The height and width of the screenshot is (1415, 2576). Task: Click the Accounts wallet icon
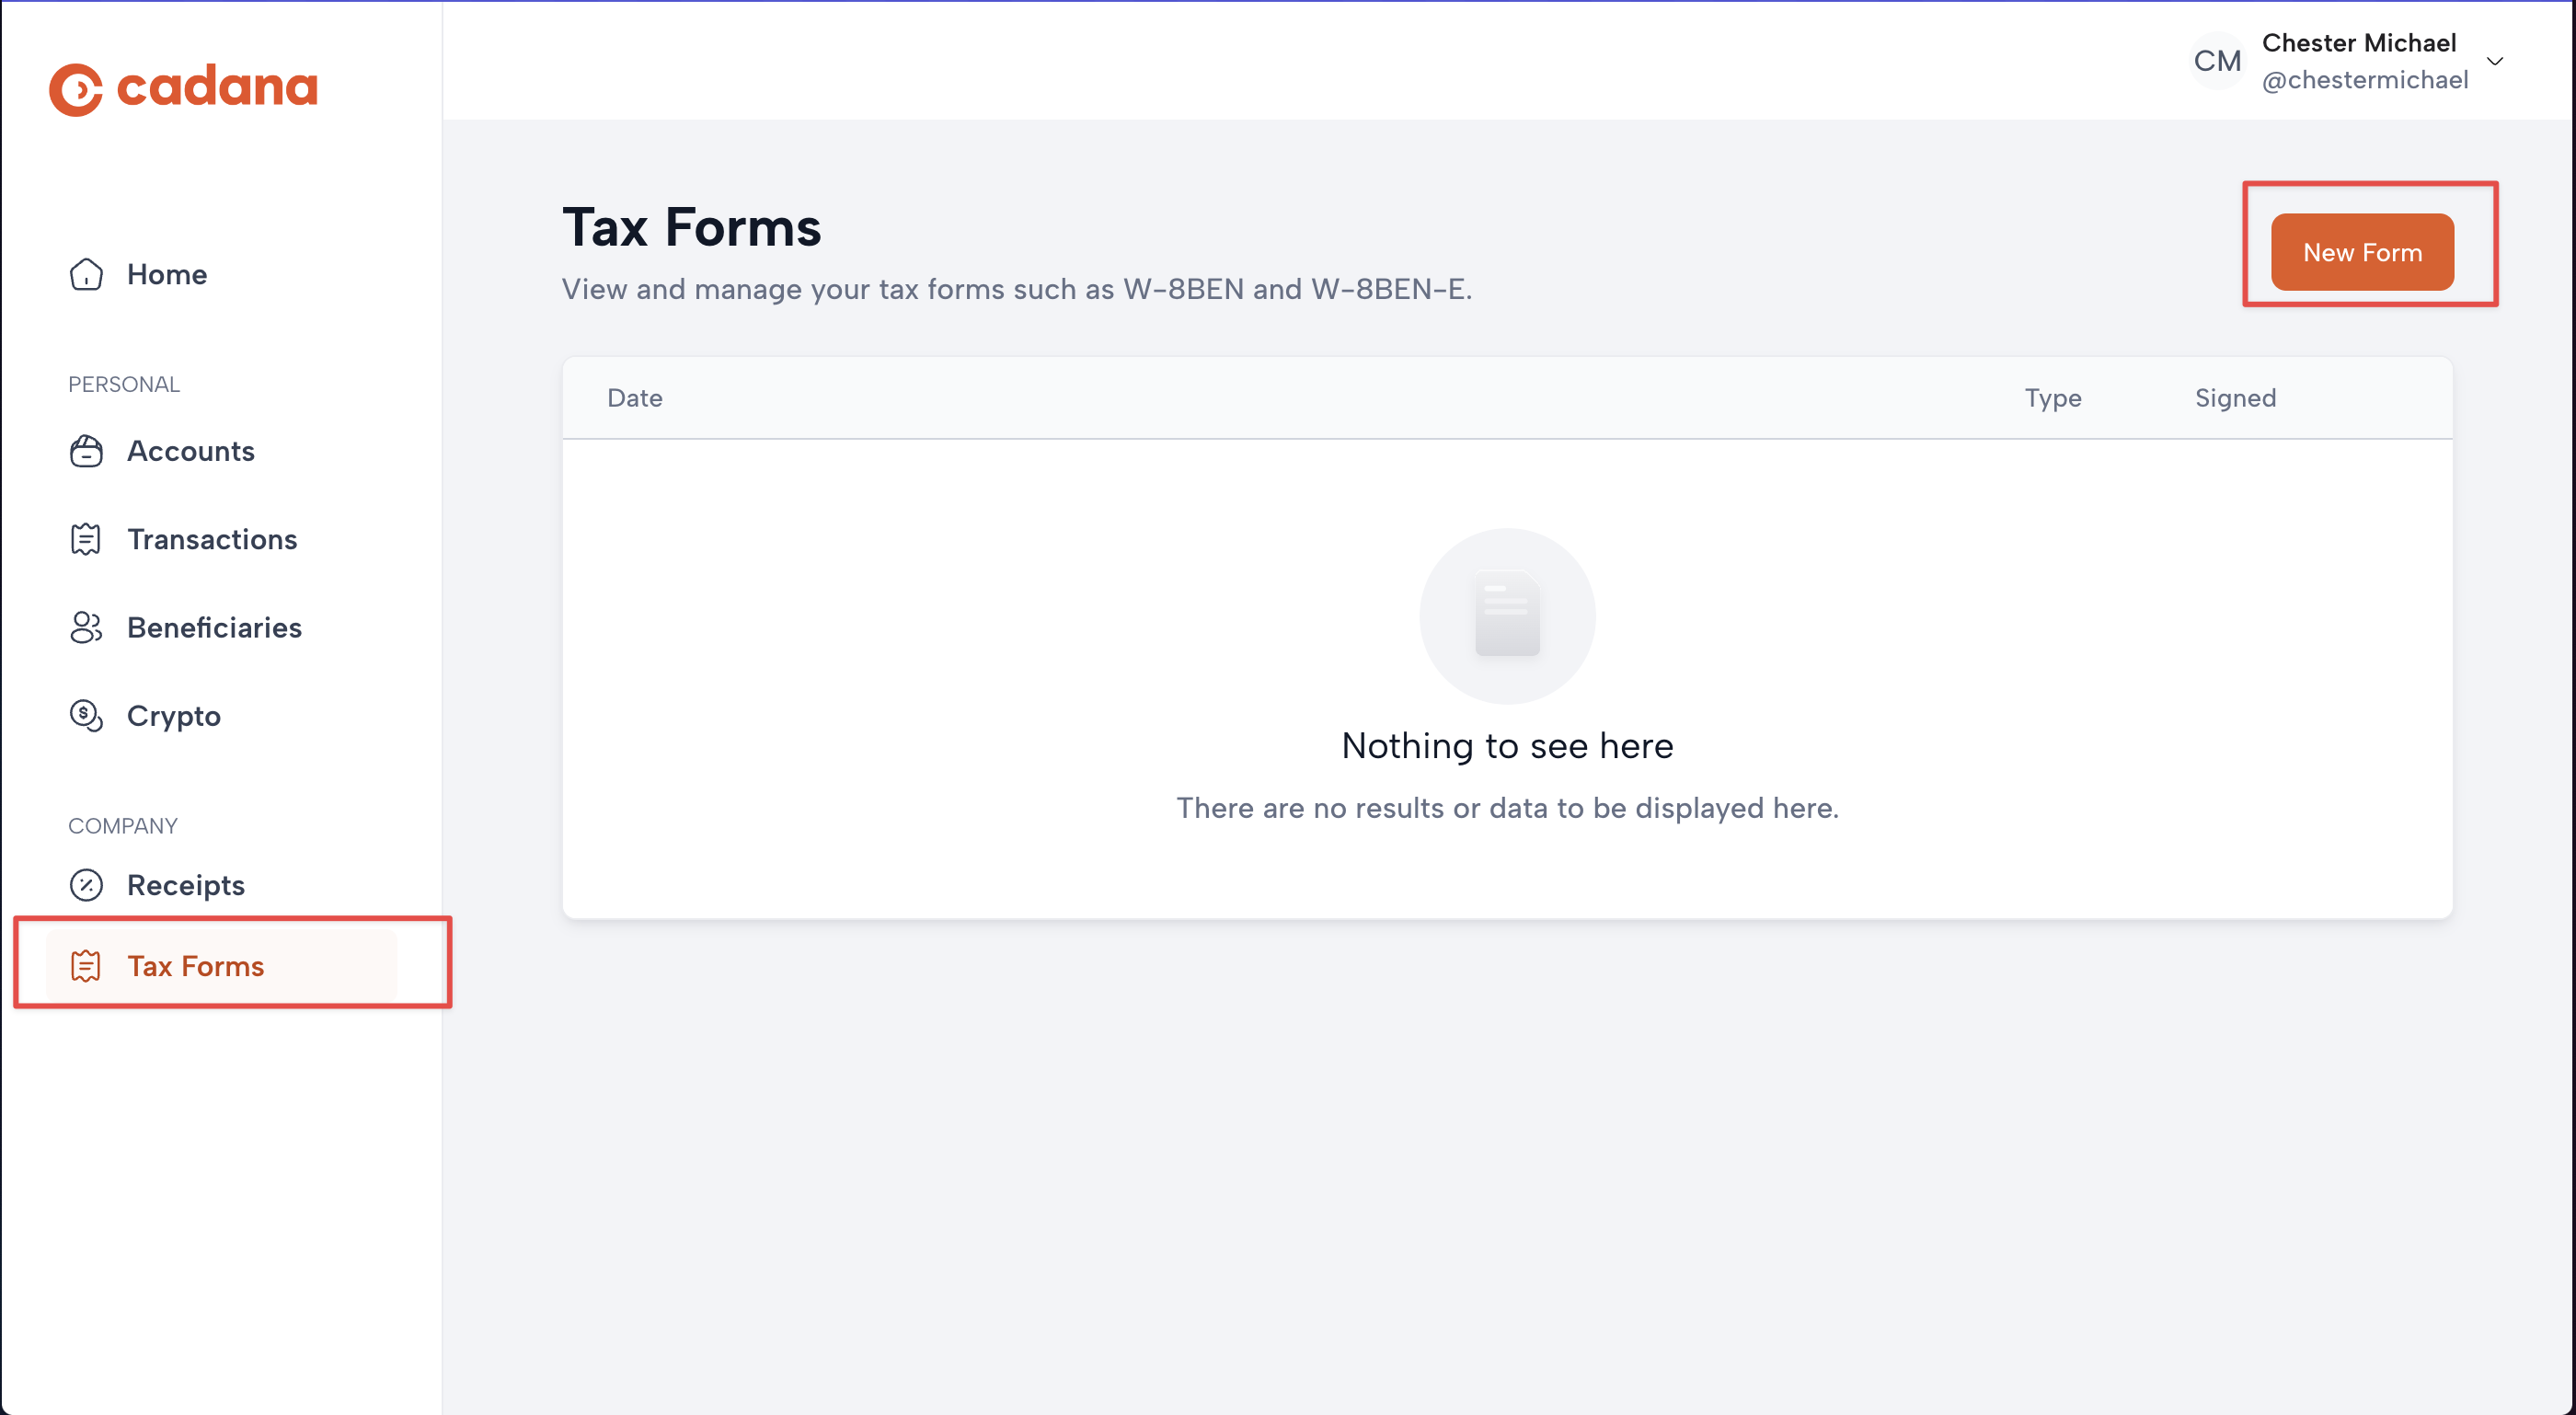tap(86, 451)
